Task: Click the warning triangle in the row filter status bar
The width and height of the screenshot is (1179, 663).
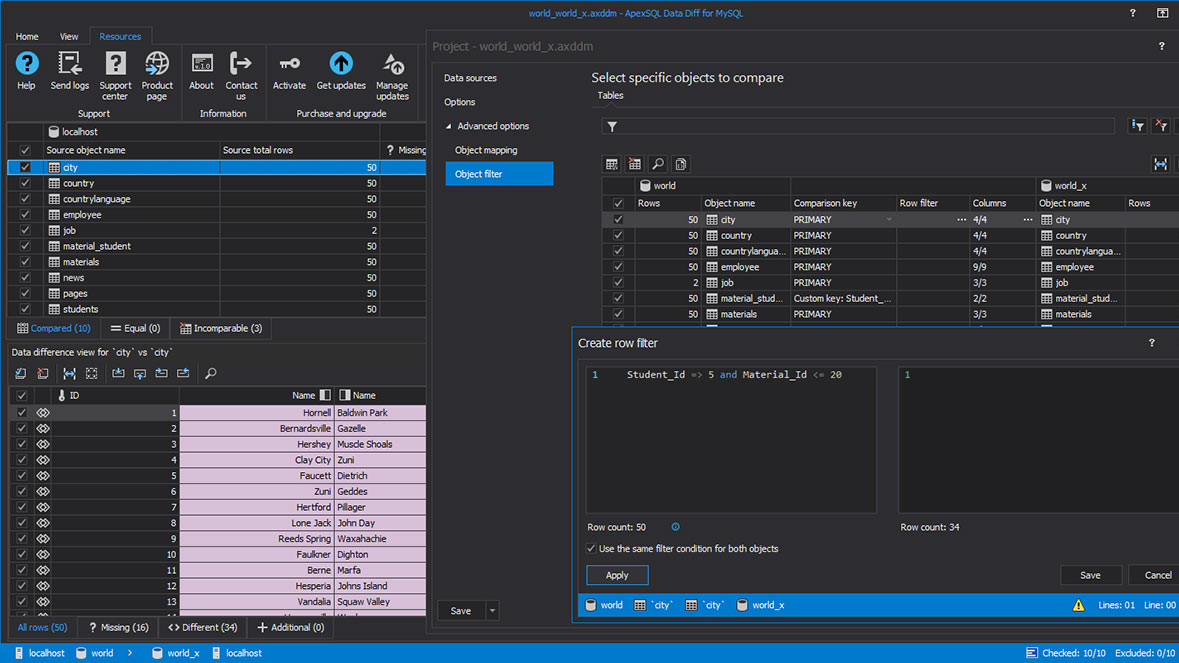Action: pos(1078,605)
